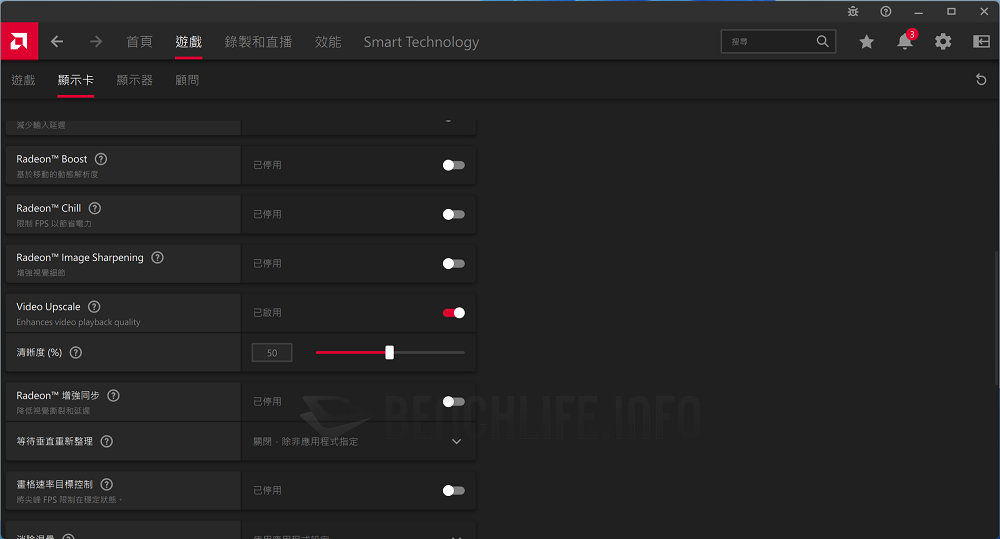Enable Radeon 增強同步 toggle
1000x539 pixels.
pyautogui.click(x=453, y=401)
